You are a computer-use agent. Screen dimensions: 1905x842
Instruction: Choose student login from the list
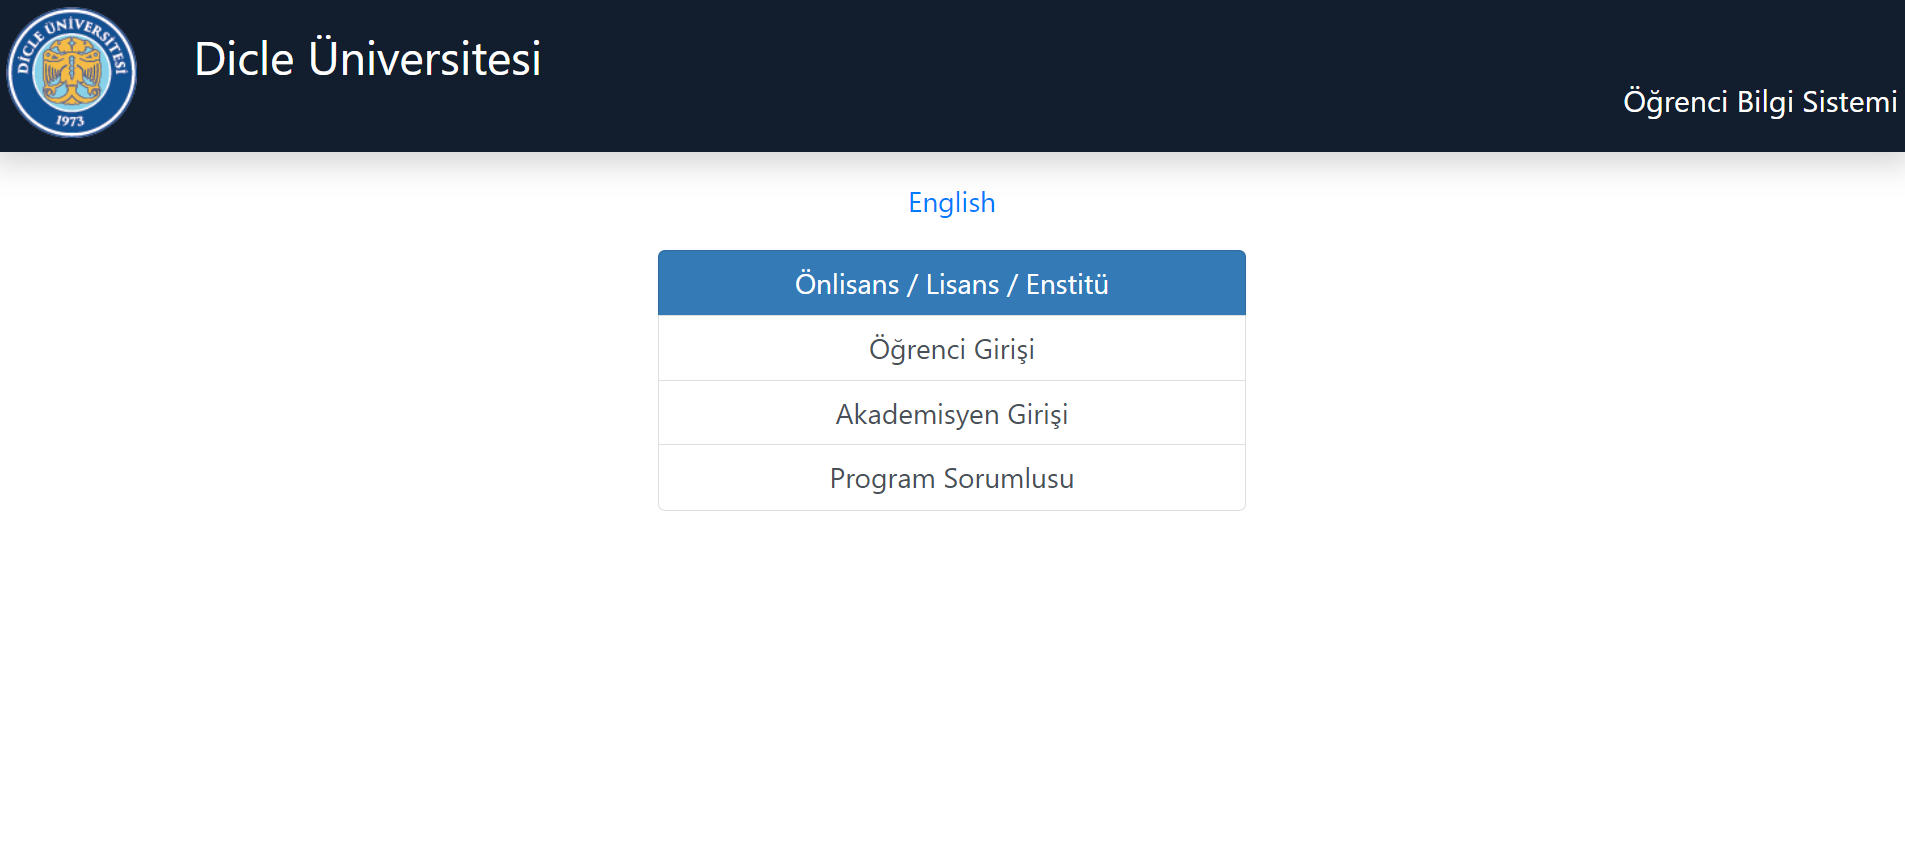(x=951, y=349)
